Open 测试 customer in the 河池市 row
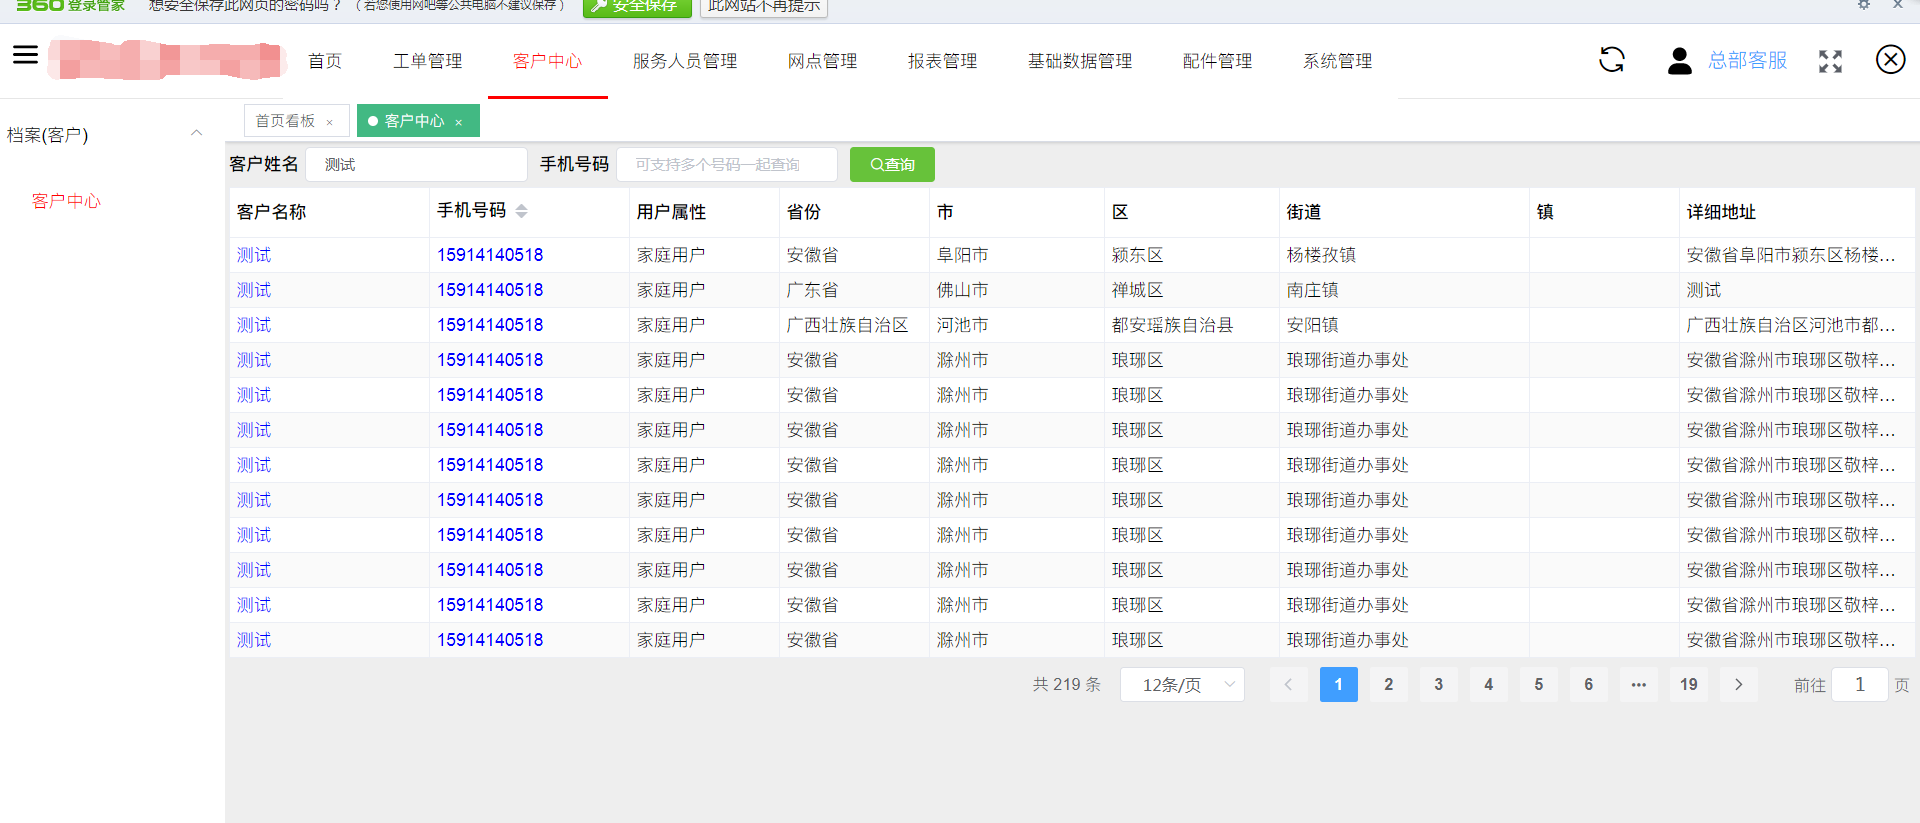 (254, 325)
